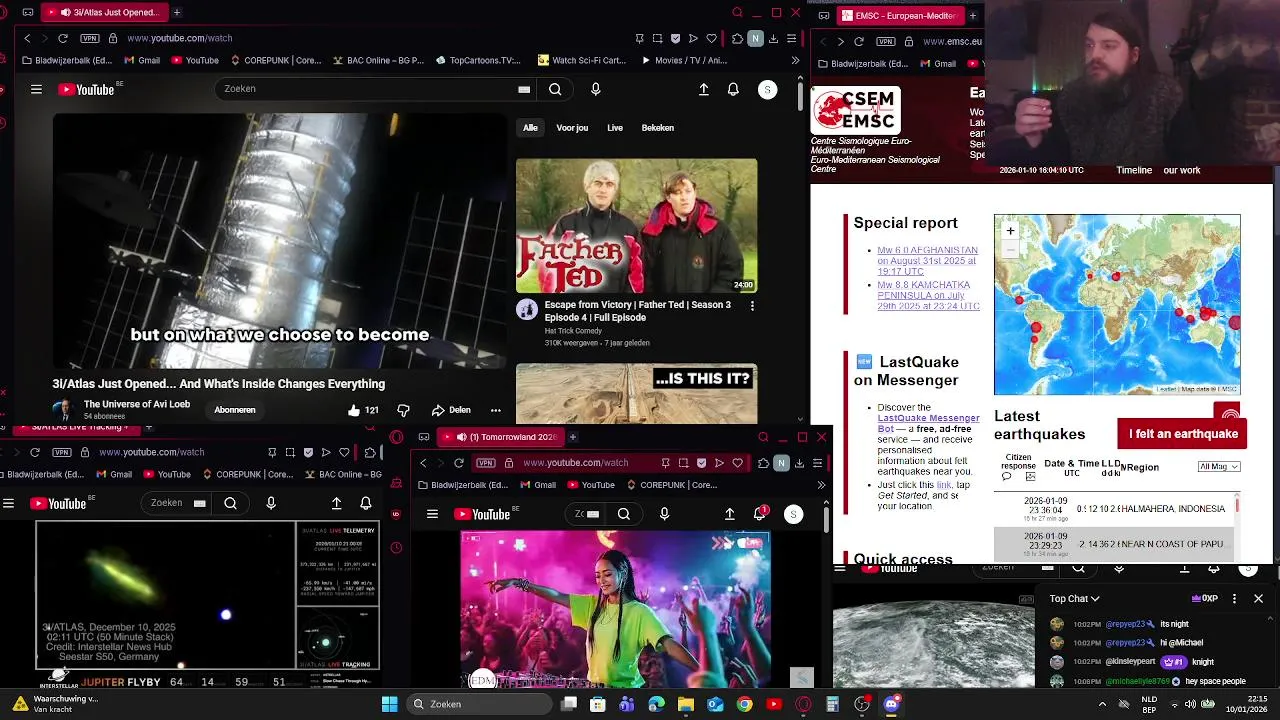Open TopCartoons.TV bookmark
The width and height of the screenshot is (1280, 720).
coord(478,60)
